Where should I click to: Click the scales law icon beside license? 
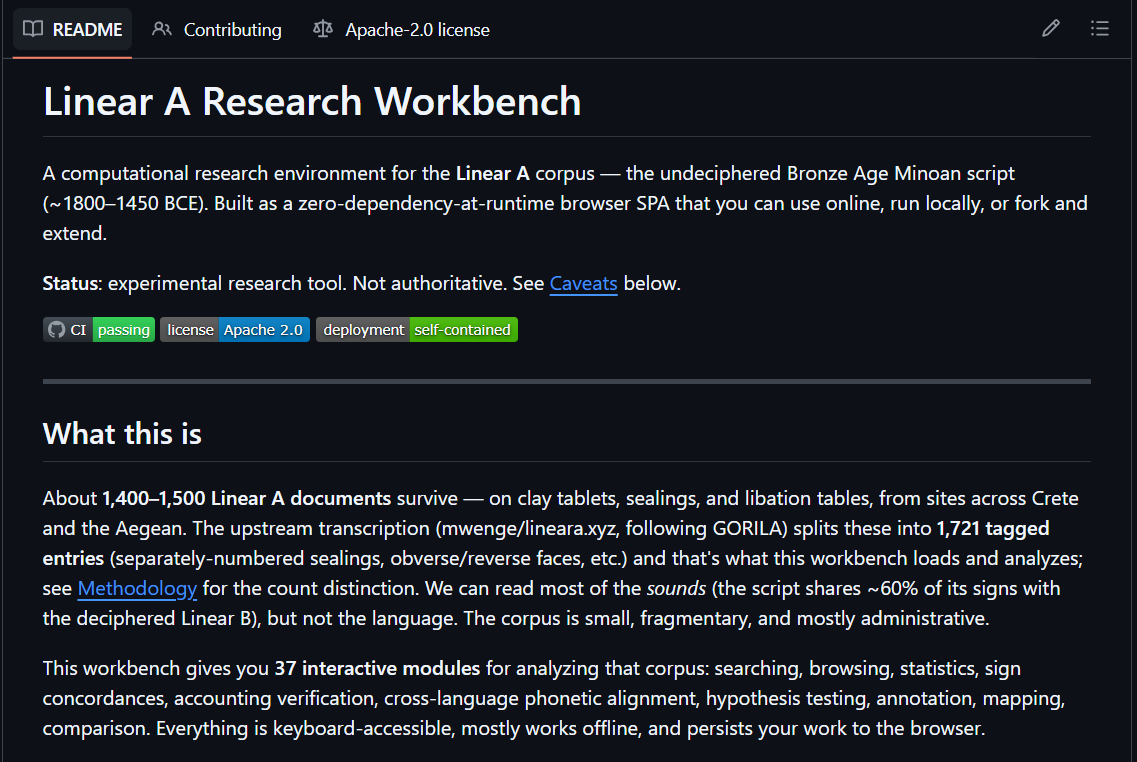[323, 29]
